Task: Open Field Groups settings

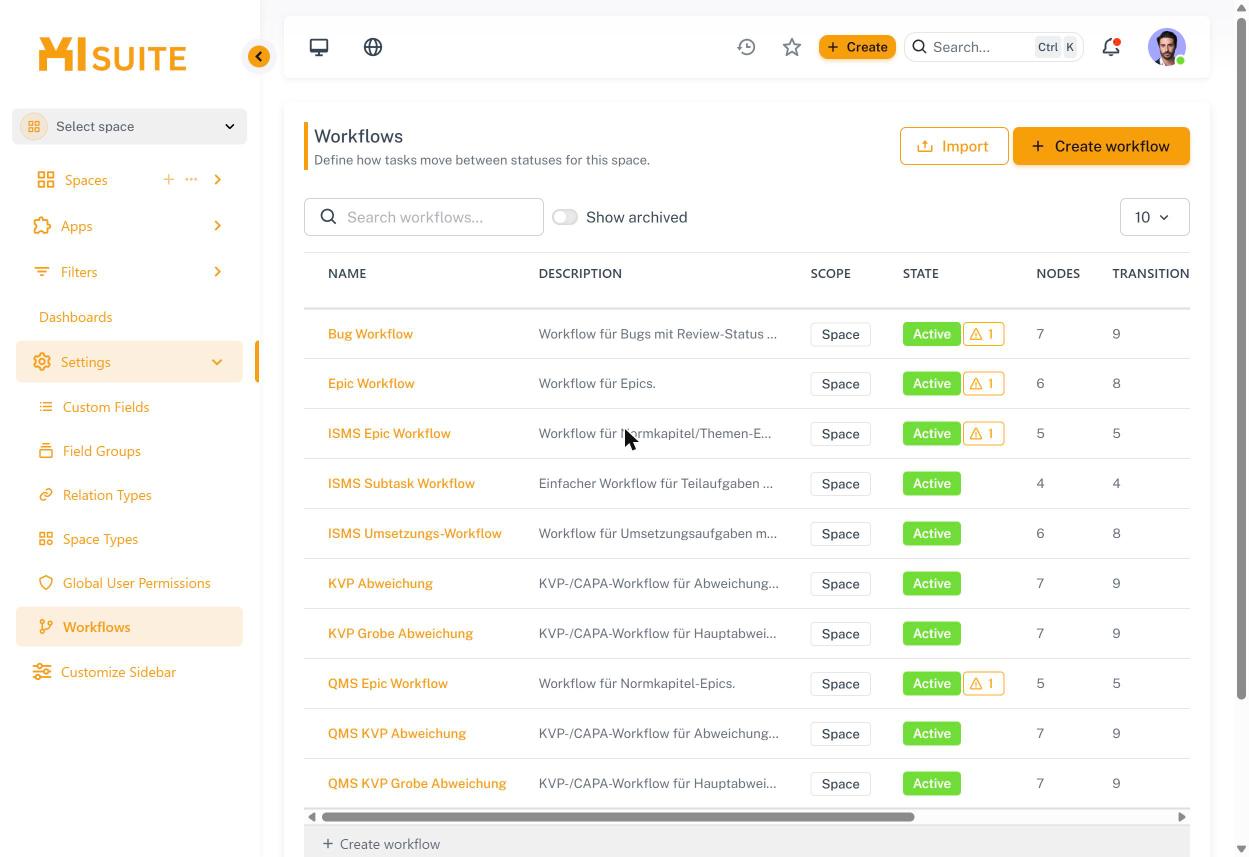Action: tap(102, 451)
